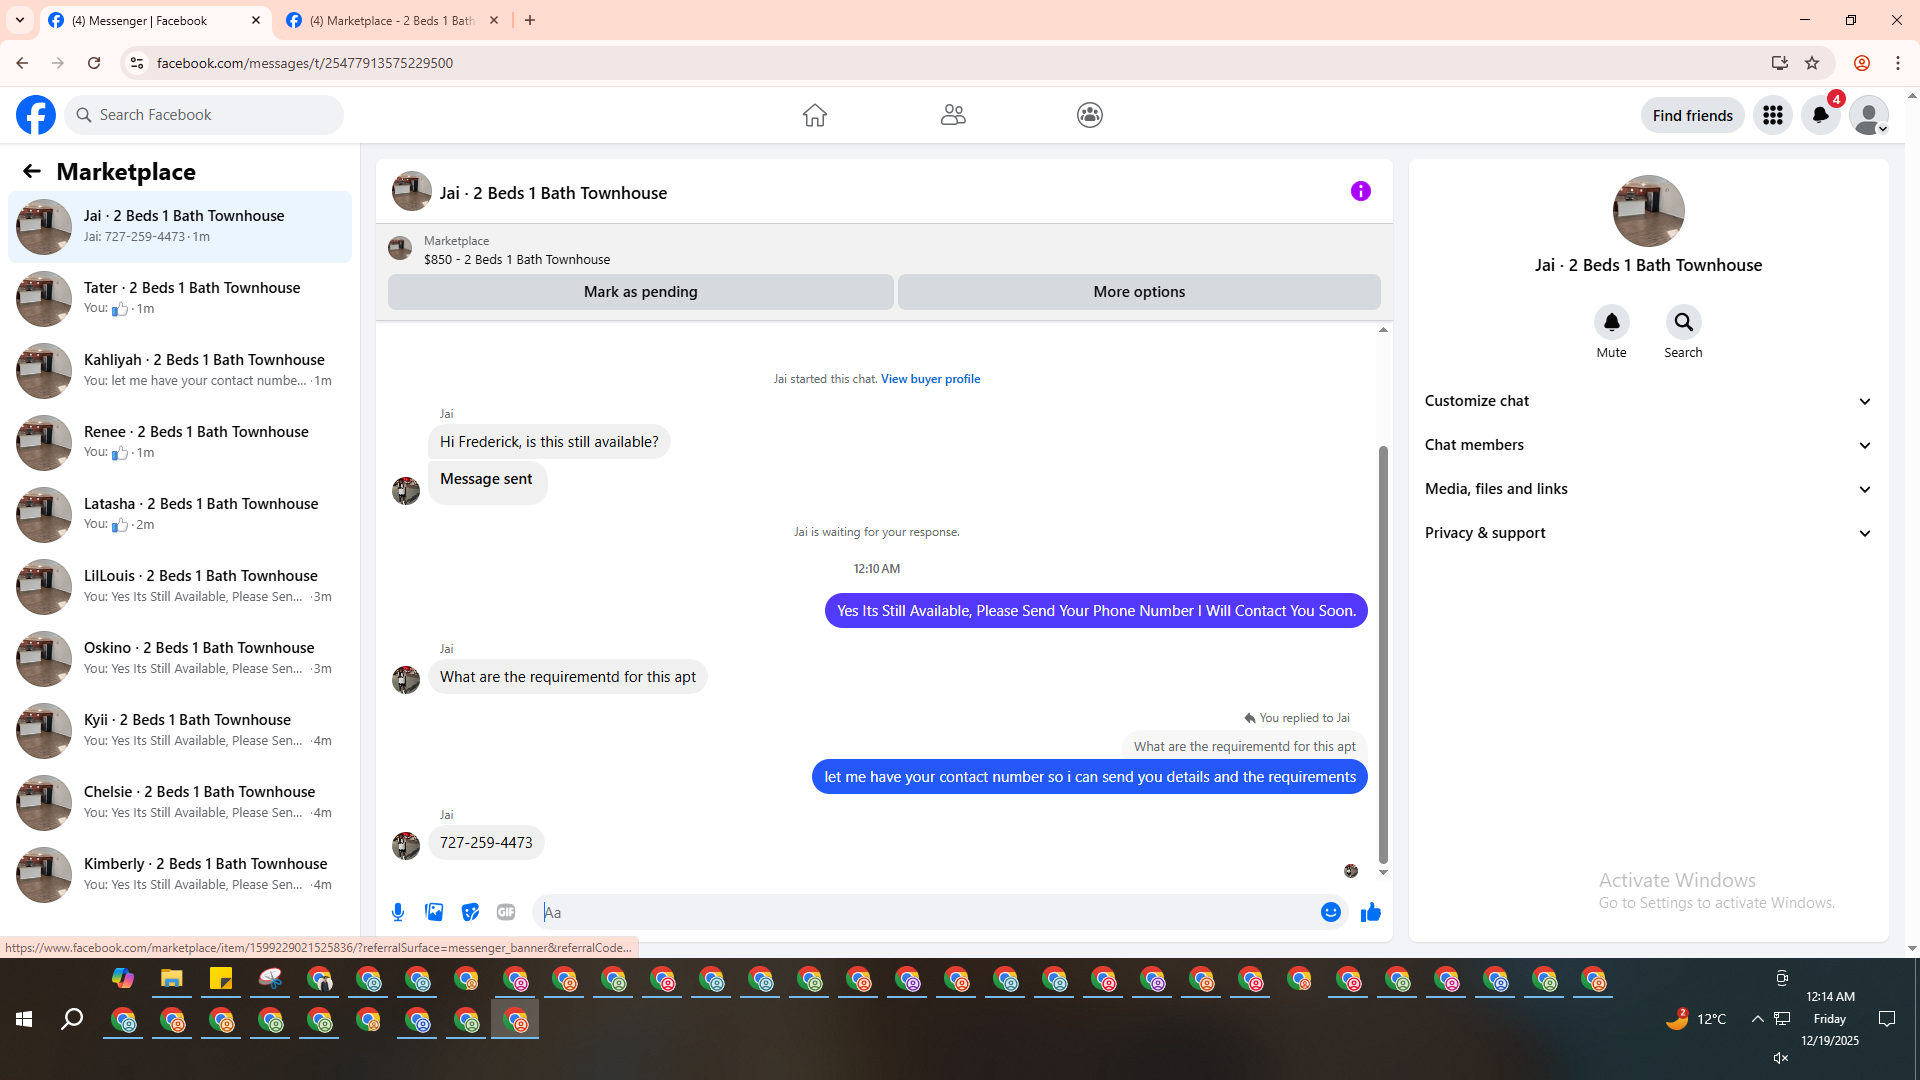Image resolution: width=1920 pixels, height=1080 pixels.
Task: Expand Chat members section
Action: click(x=1647, y=445)
